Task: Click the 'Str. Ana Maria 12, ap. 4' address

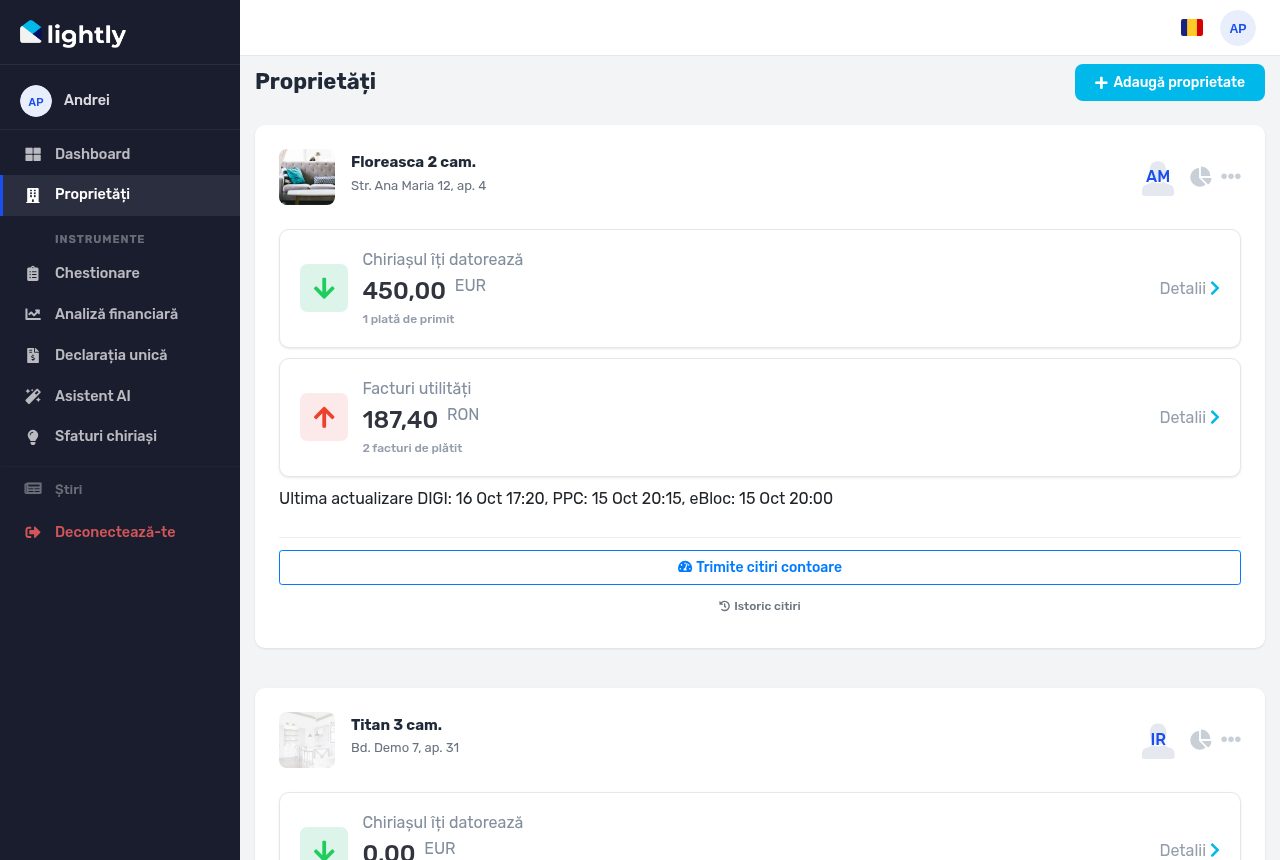Action: [x=418, y=186]
